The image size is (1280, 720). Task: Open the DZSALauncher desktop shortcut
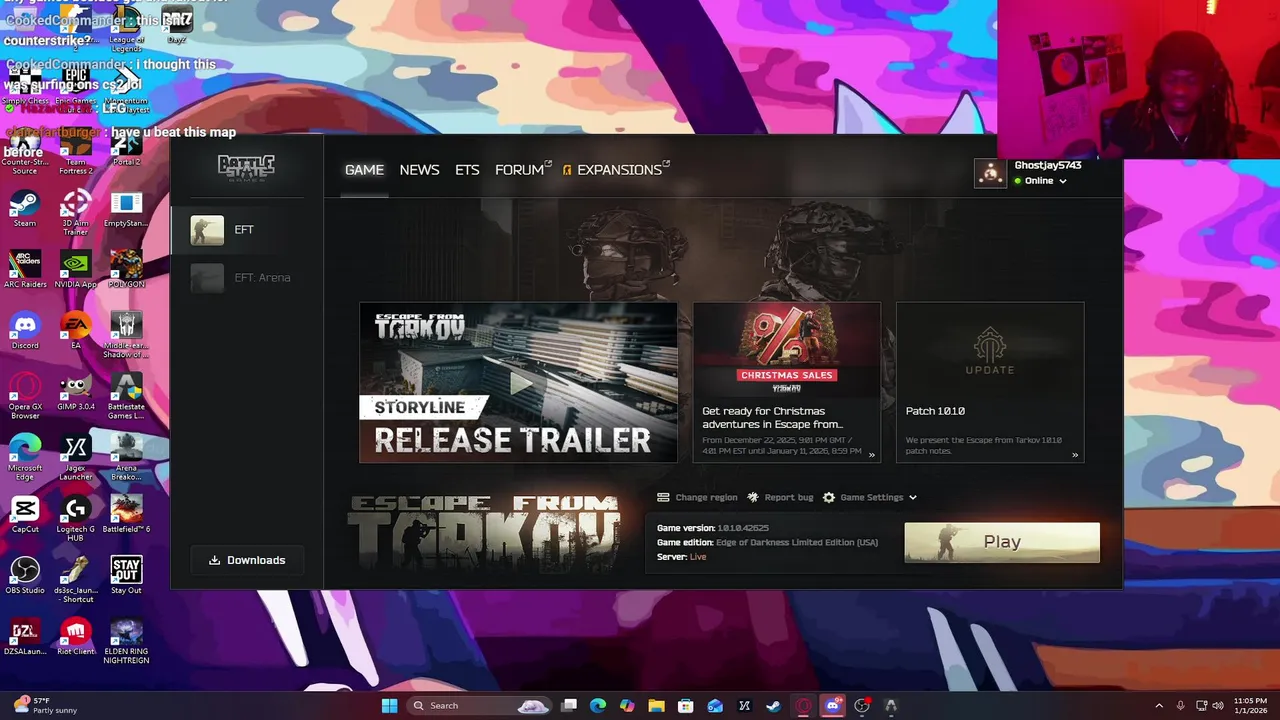[x=25, y=636]
